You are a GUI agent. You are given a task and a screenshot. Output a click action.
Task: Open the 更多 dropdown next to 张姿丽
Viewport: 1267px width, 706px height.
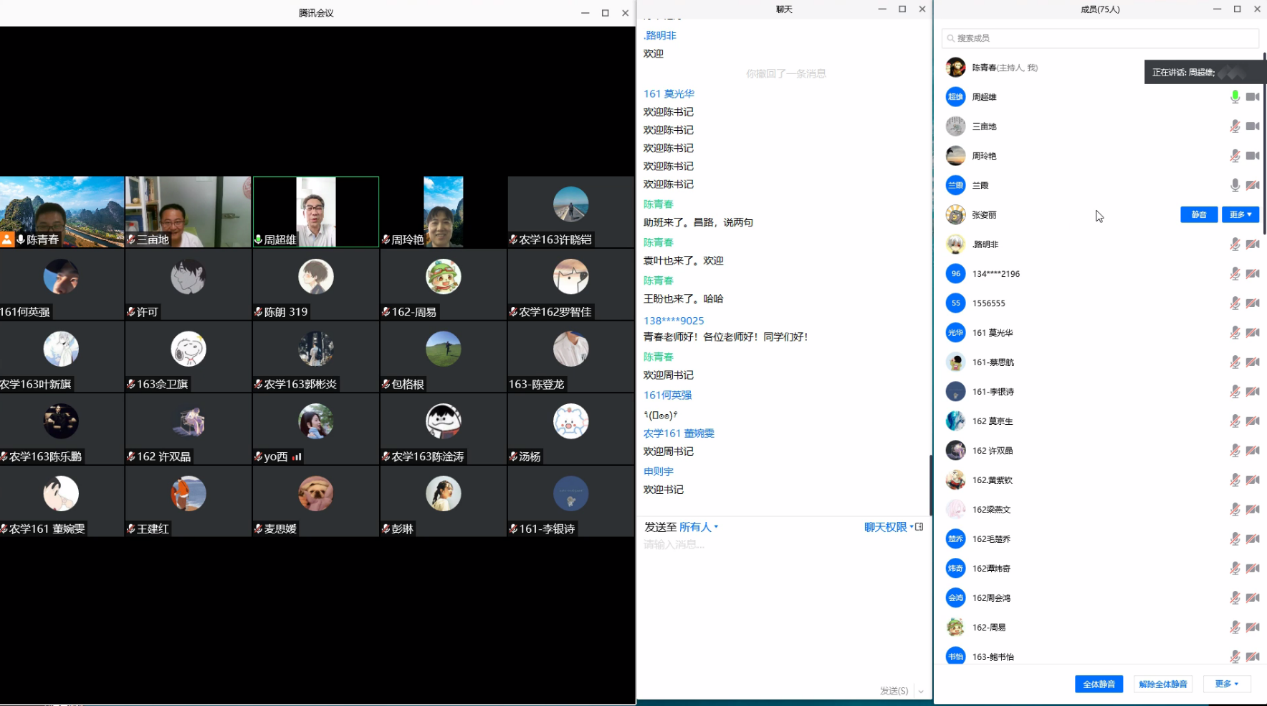[x=1240, y=215]
